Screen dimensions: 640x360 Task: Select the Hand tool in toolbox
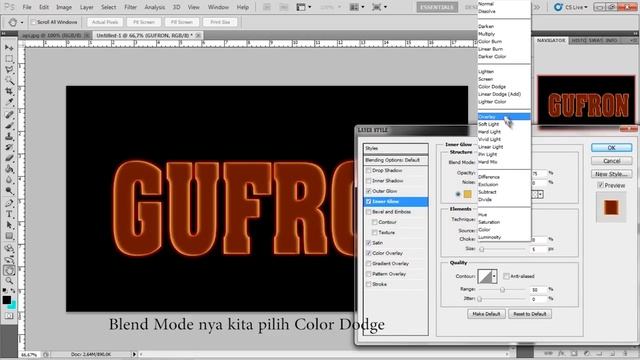pyautogui.click(x=9, y=270)
